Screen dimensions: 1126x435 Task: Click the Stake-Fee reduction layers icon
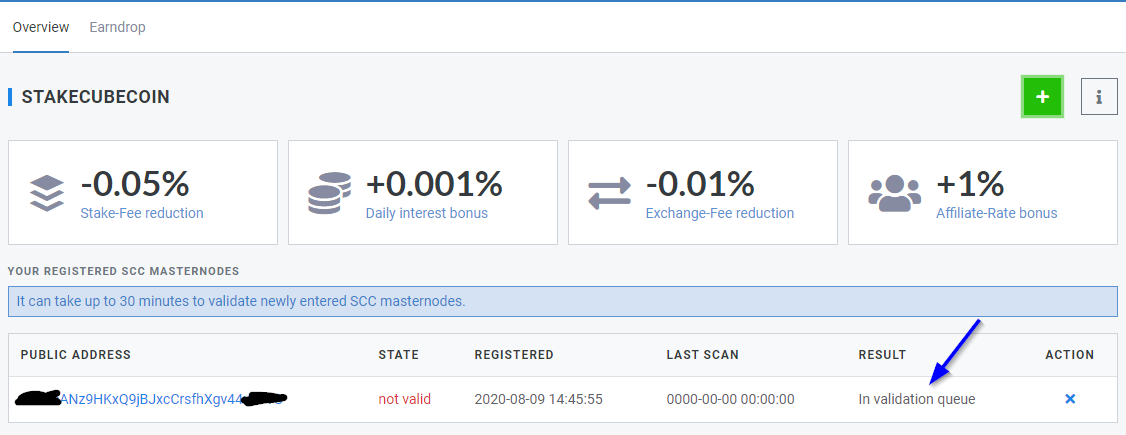(47, 193)
